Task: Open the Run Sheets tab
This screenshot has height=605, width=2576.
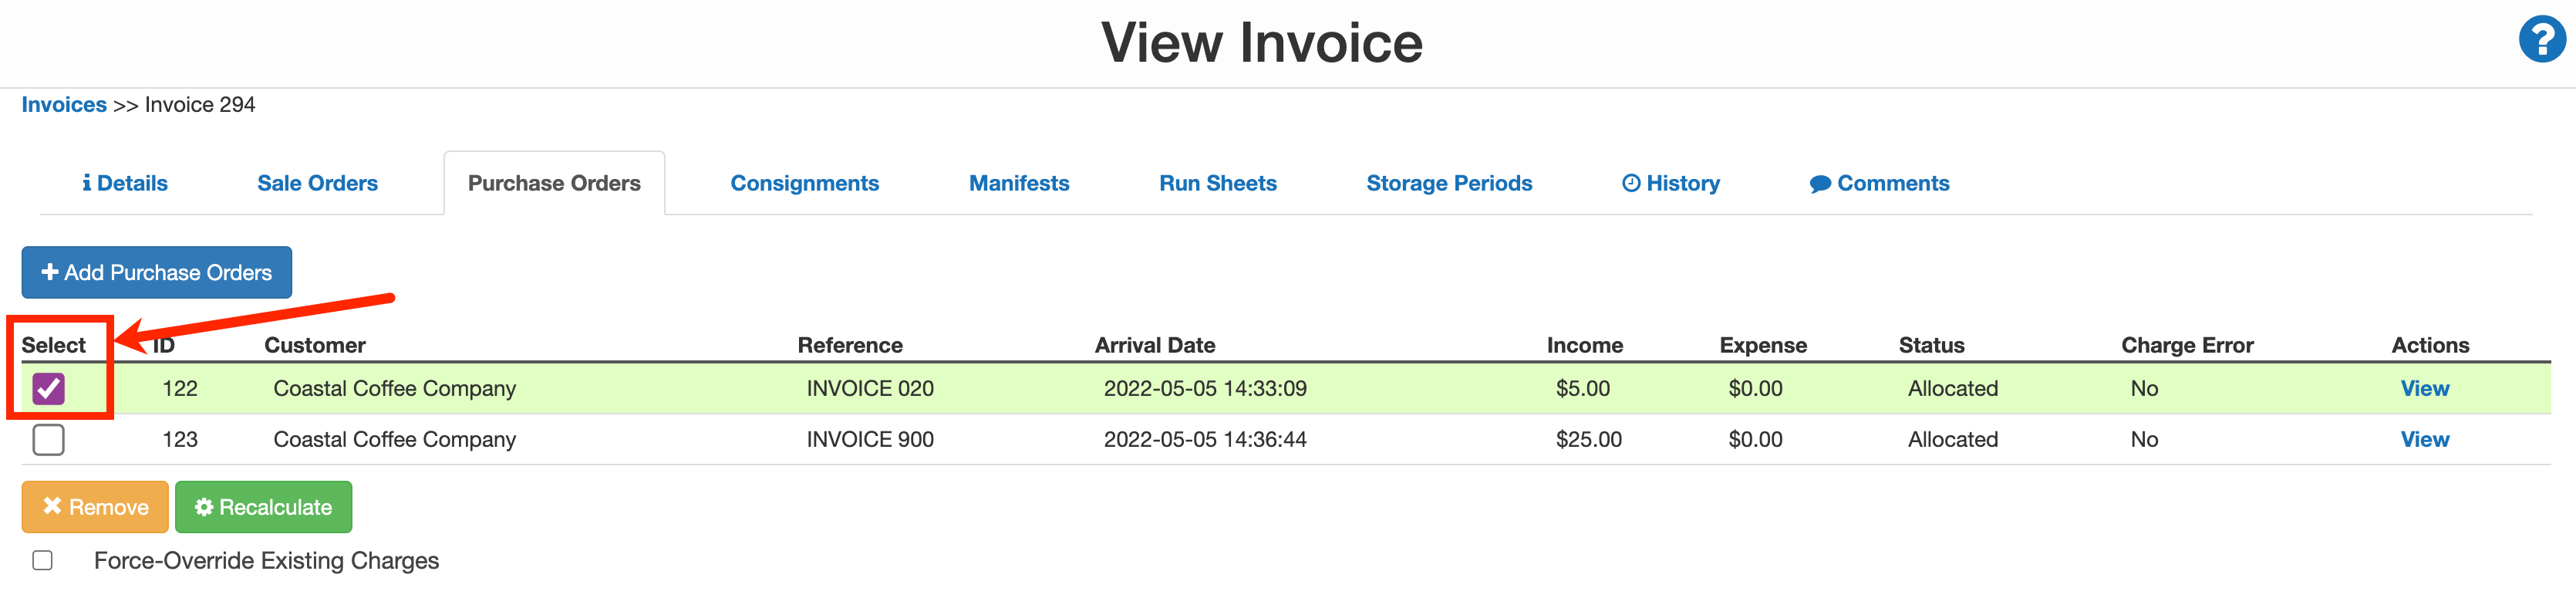Action: [x=1218, y=182]
